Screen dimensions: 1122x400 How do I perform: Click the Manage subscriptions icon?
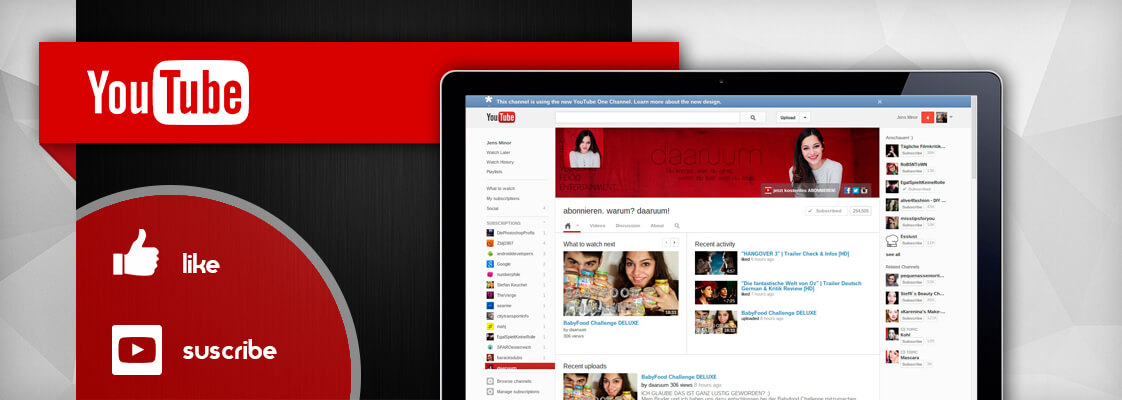tap(490, 391)
